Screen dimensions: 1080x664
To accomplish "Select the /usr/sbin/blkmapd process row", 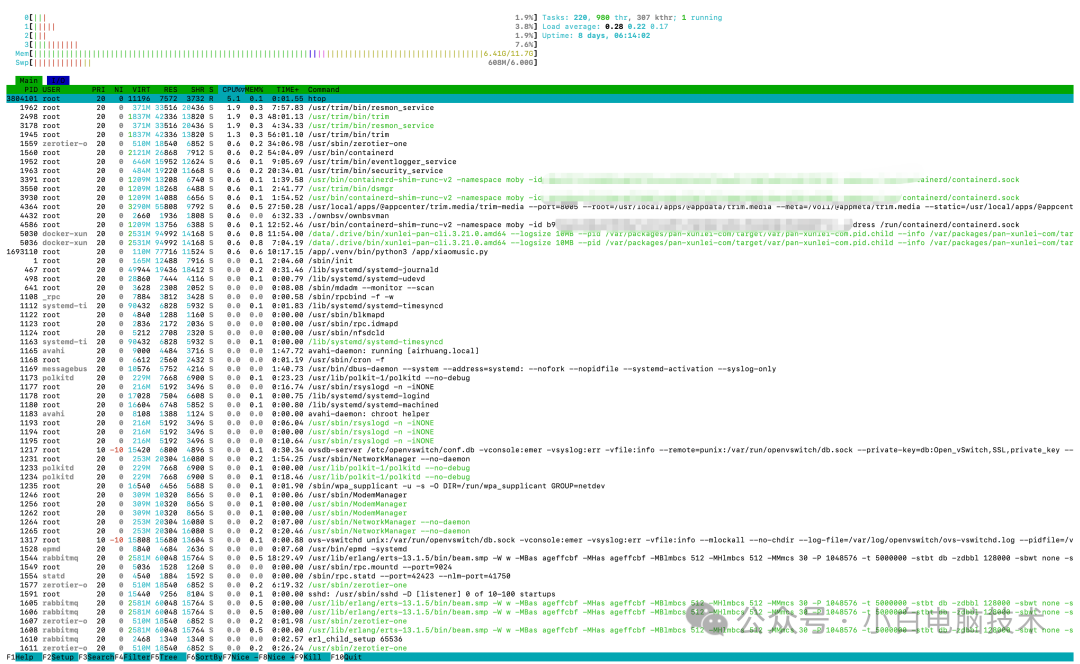I will pos(540,315).
